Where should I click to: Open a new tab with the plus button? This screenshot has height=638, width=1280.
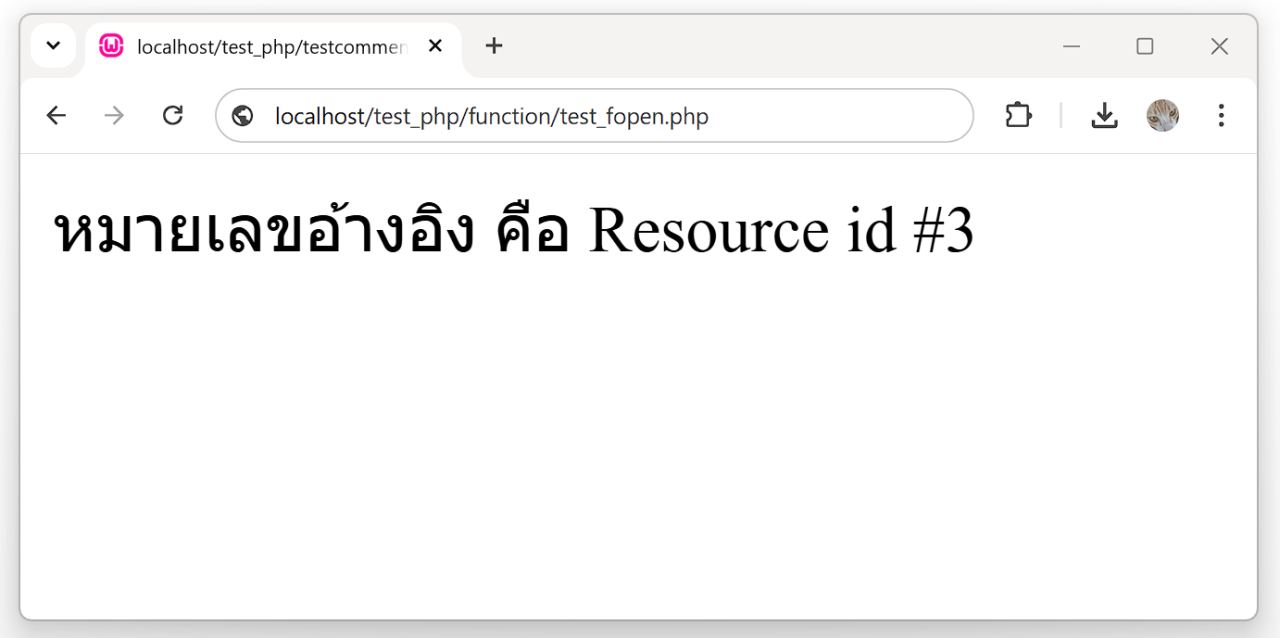pos(494,46)
